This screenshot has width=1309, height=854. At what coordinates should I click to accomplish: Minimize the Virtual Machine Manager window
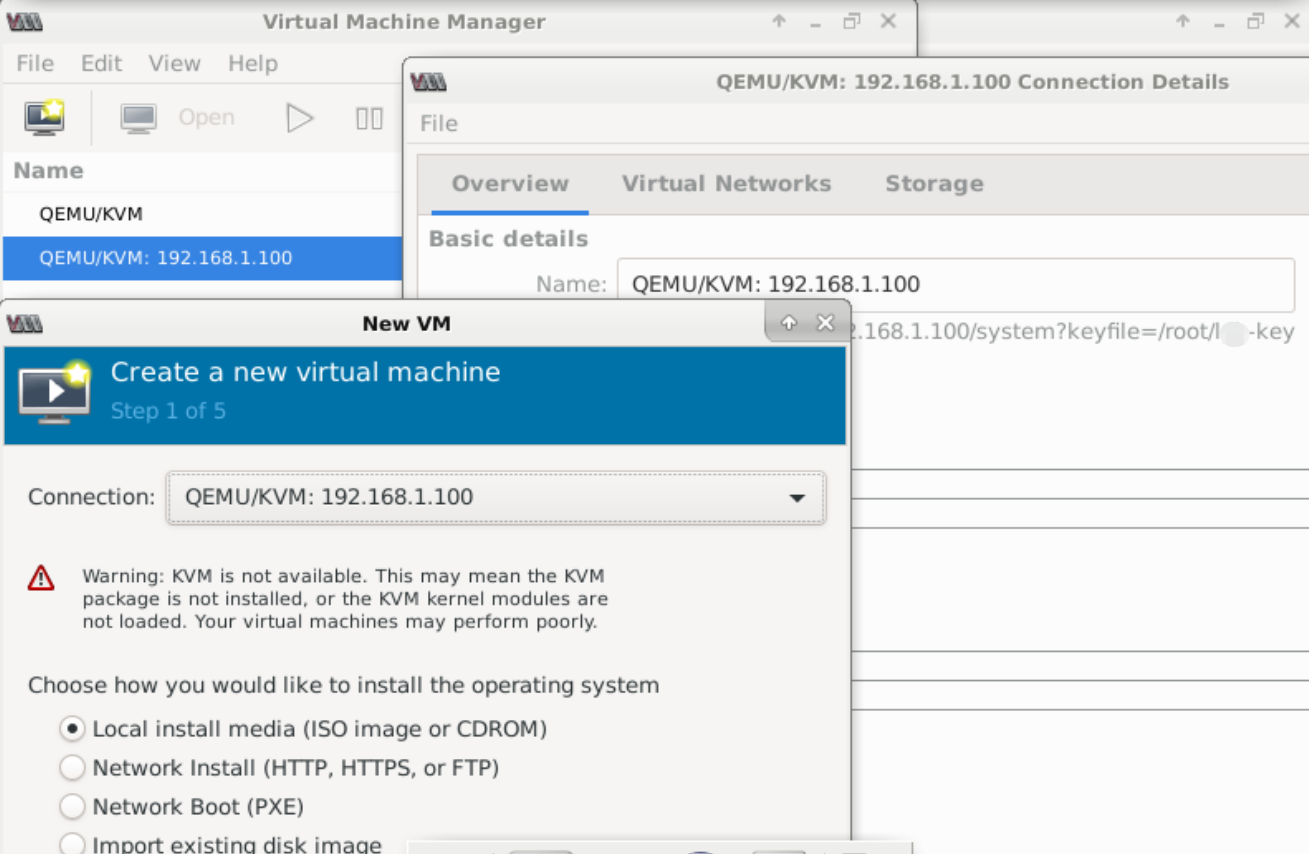pyautogui.click(x=816, y=22)
